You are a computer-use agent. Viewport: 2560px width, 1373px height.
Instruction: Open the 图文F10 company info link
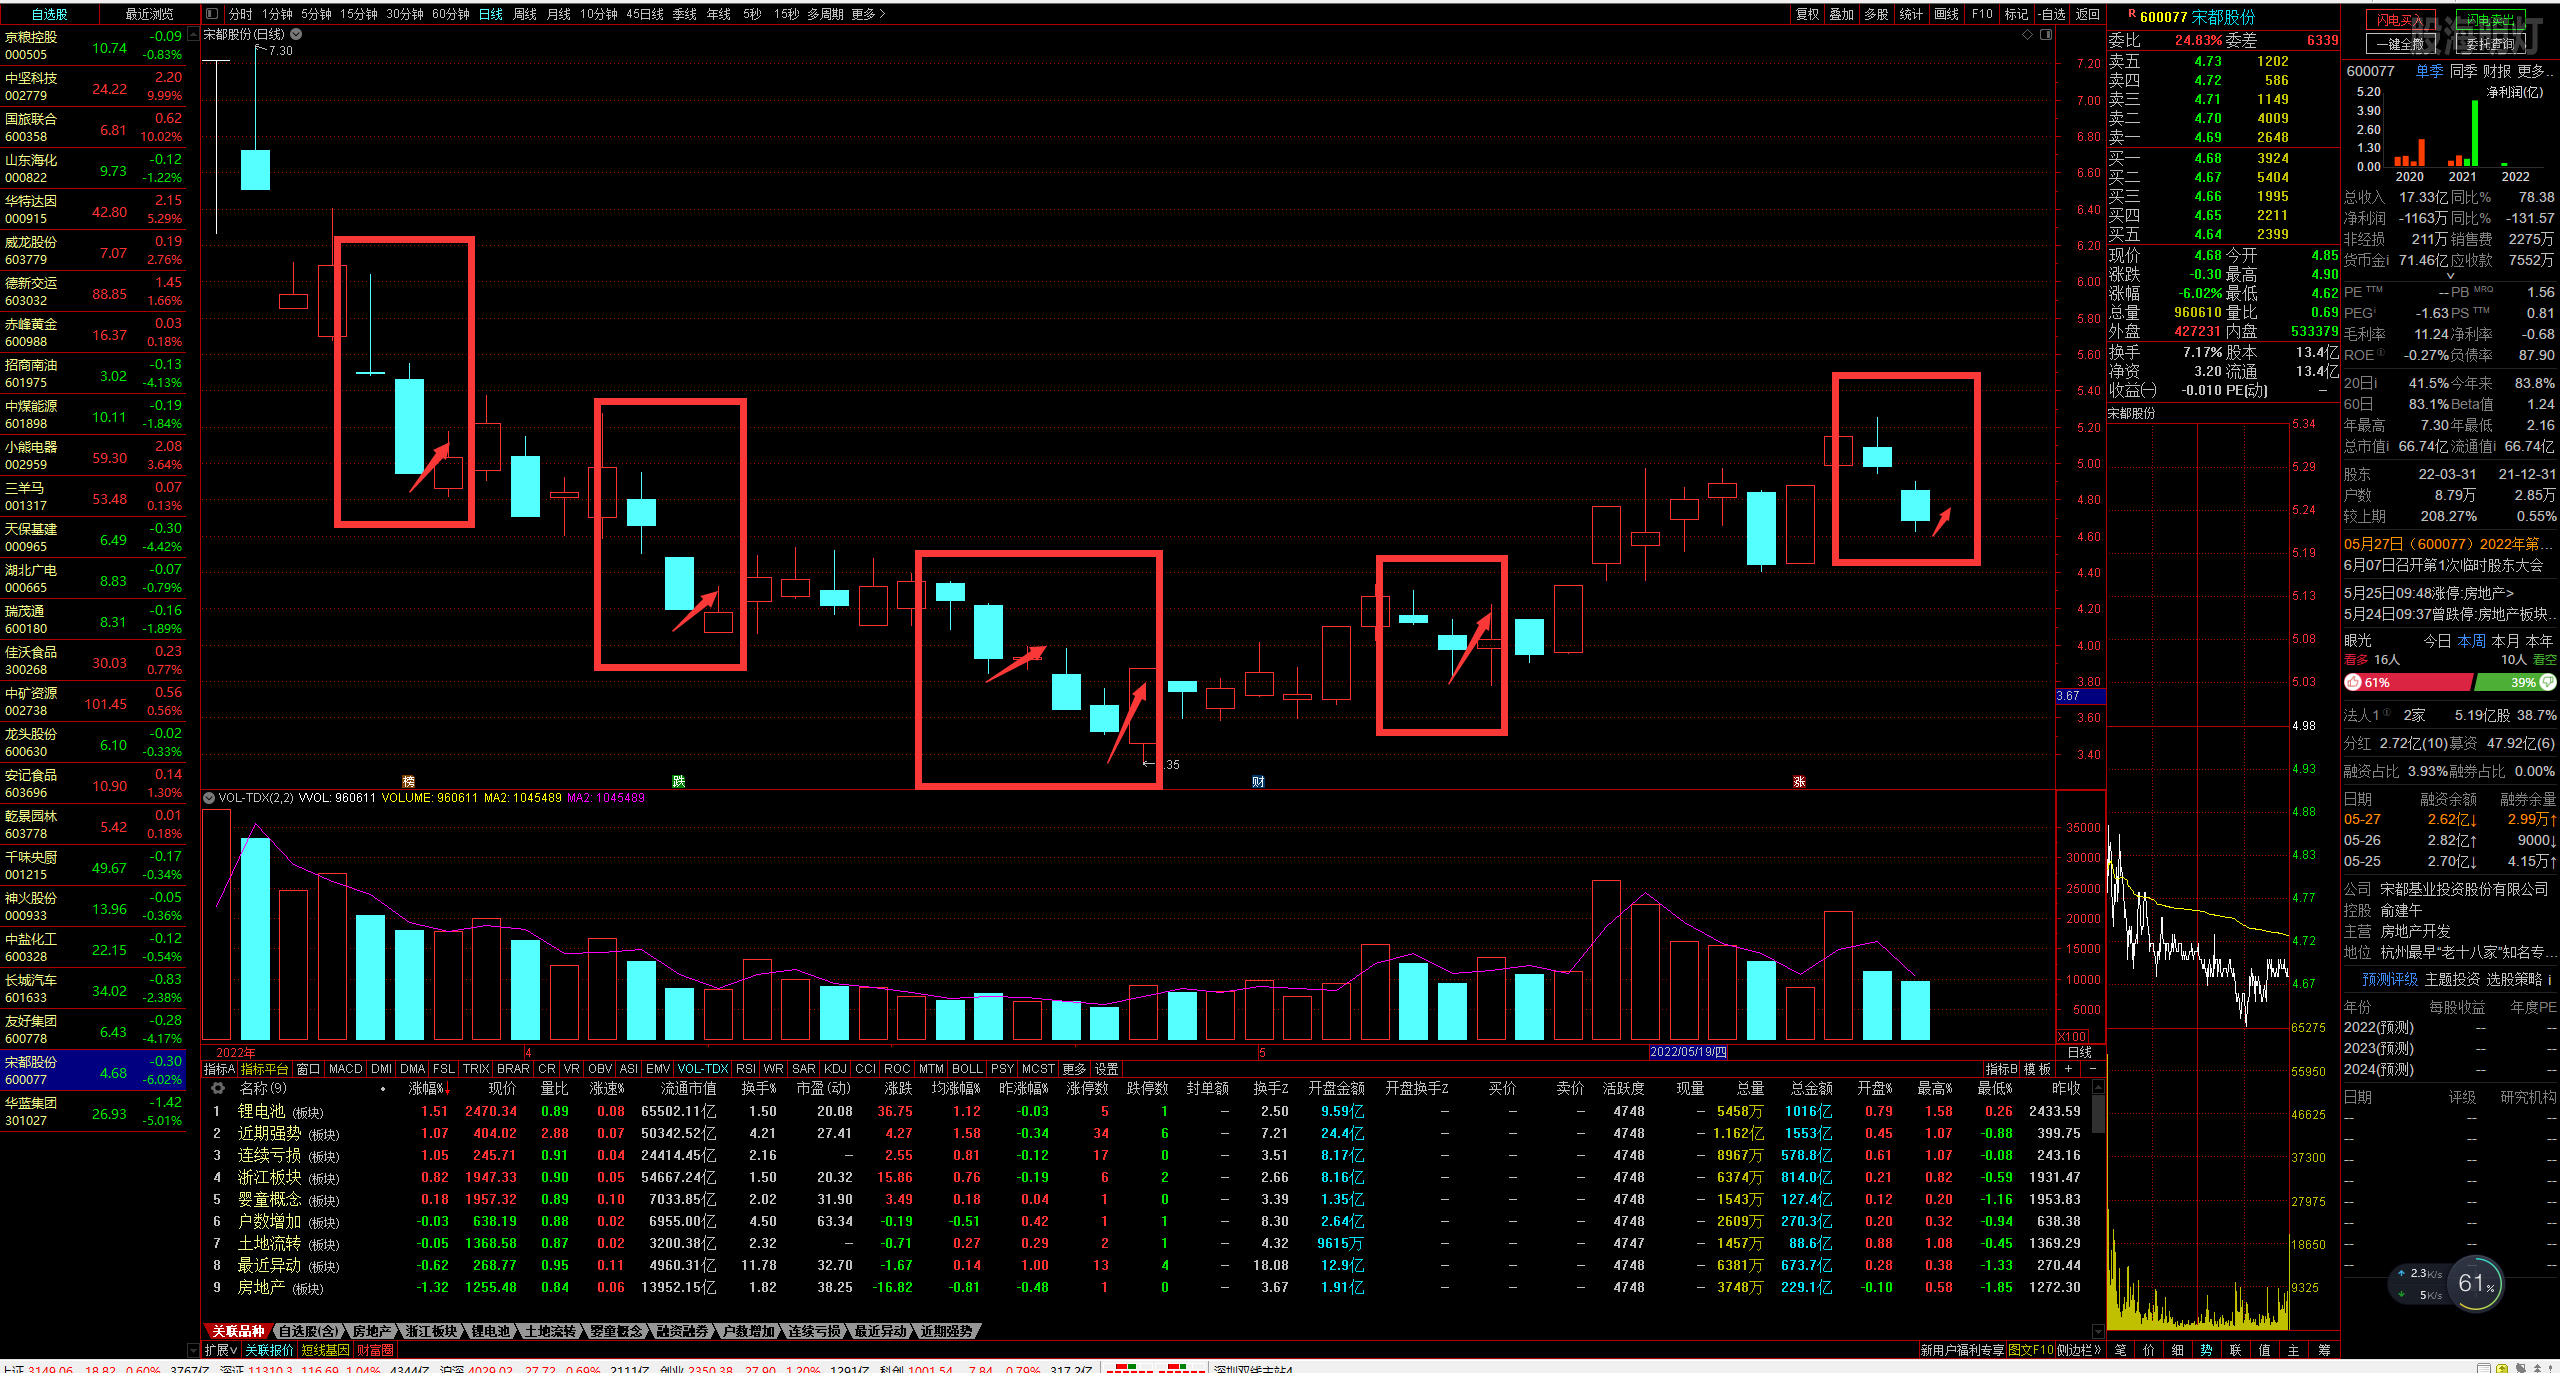tap(2031, 1350)
